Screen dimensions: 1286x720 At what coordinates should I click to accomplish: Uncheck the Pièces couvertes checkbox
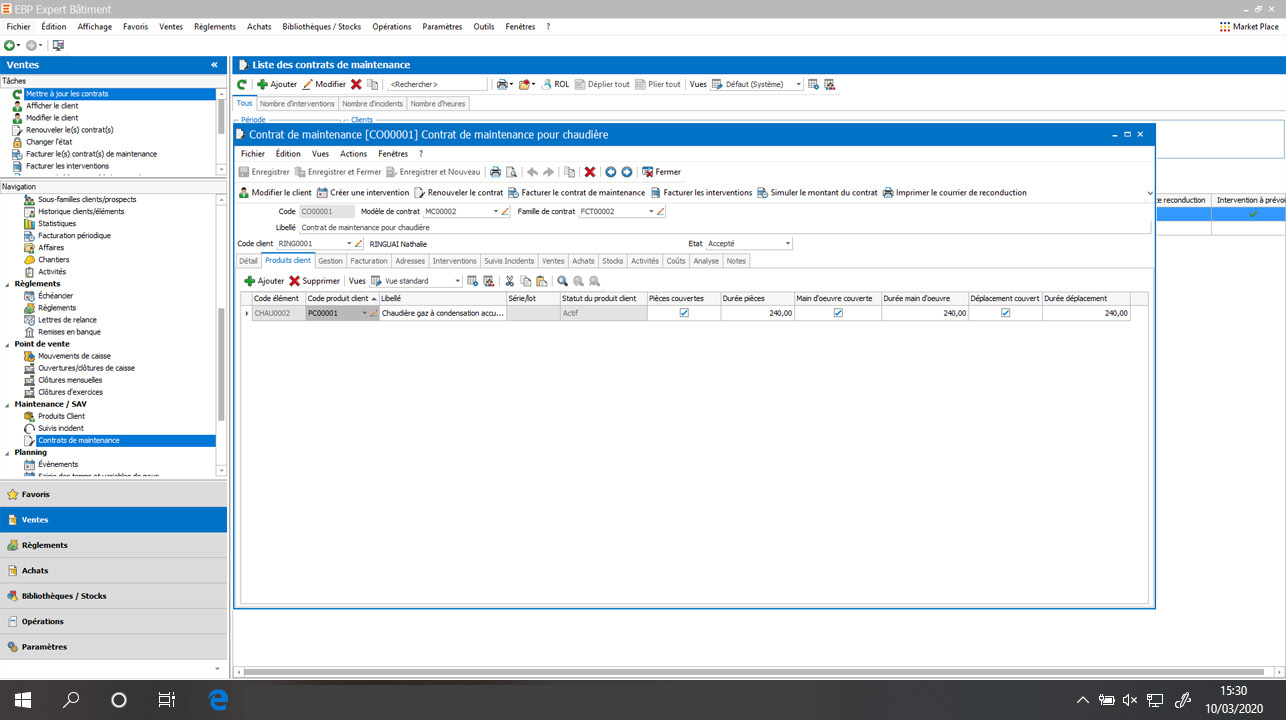[684, 313]
